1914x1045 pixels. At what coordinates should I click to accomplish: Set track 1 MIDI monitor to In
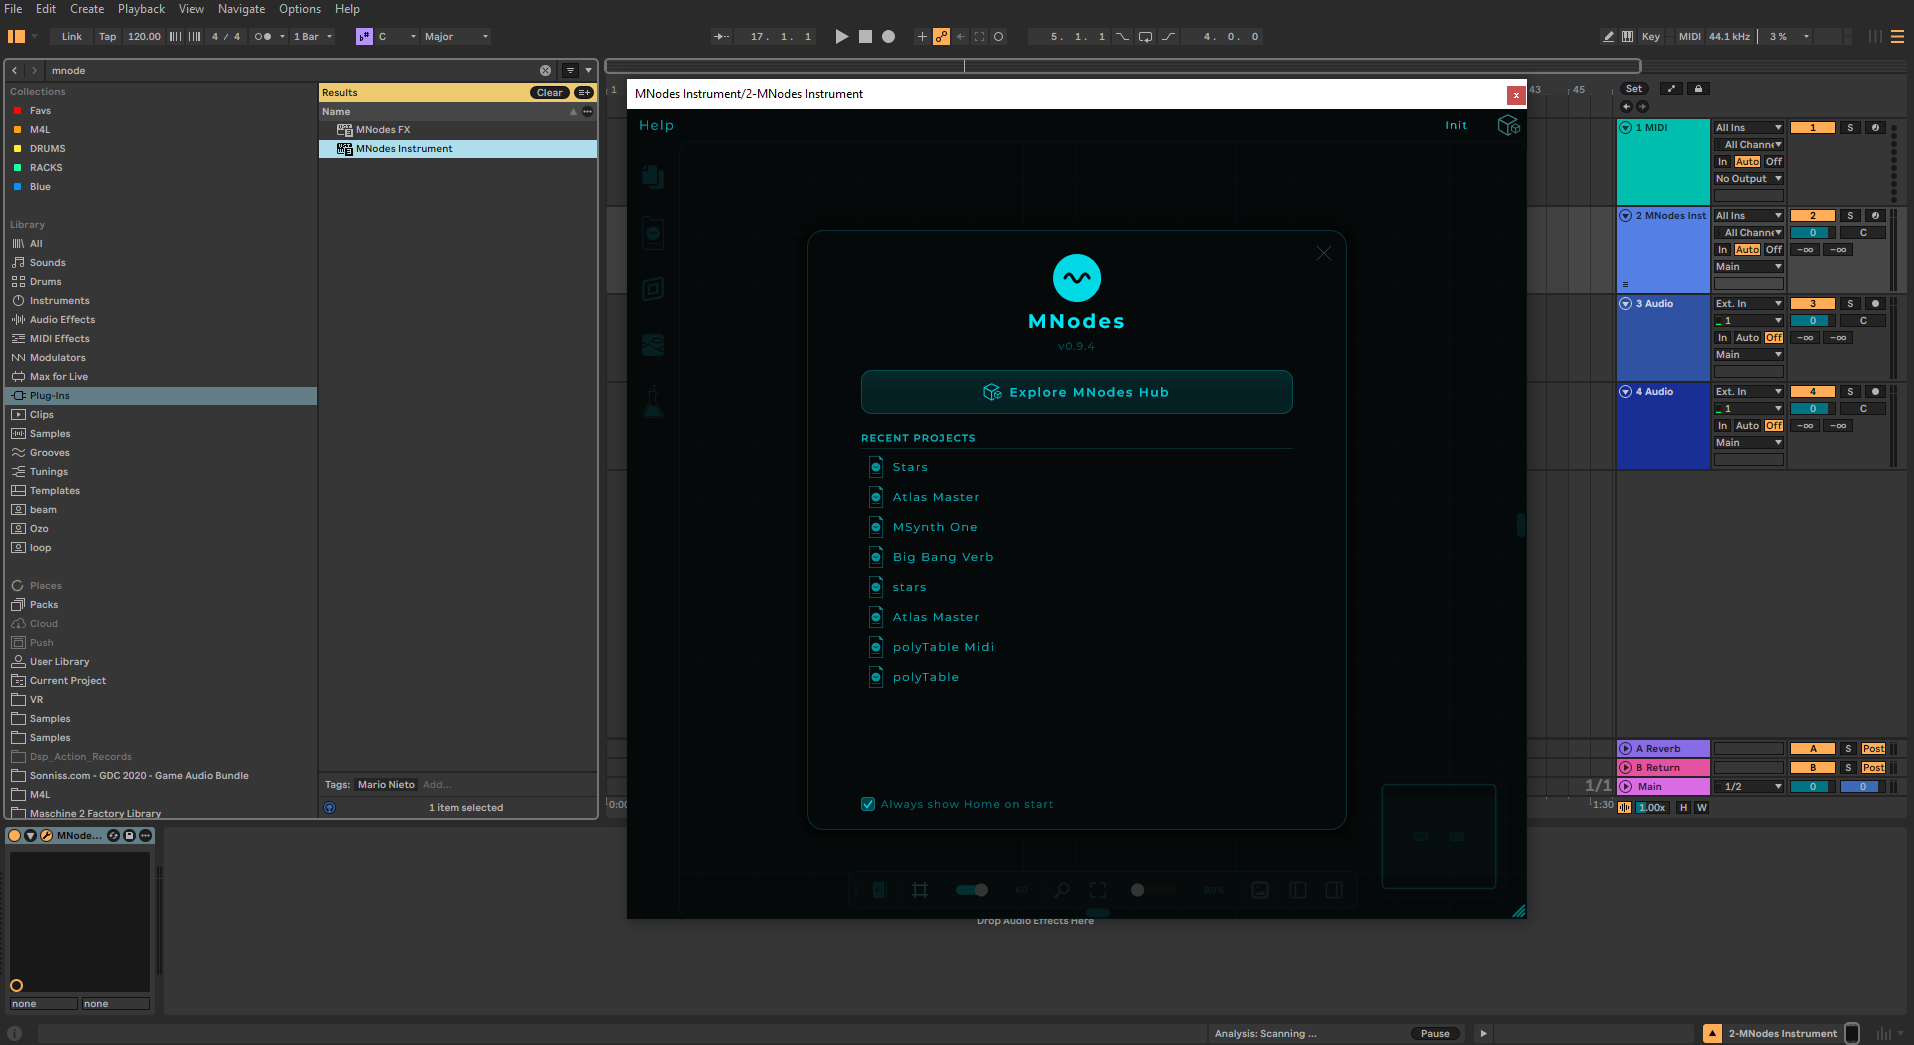(x=1722, y=162)
